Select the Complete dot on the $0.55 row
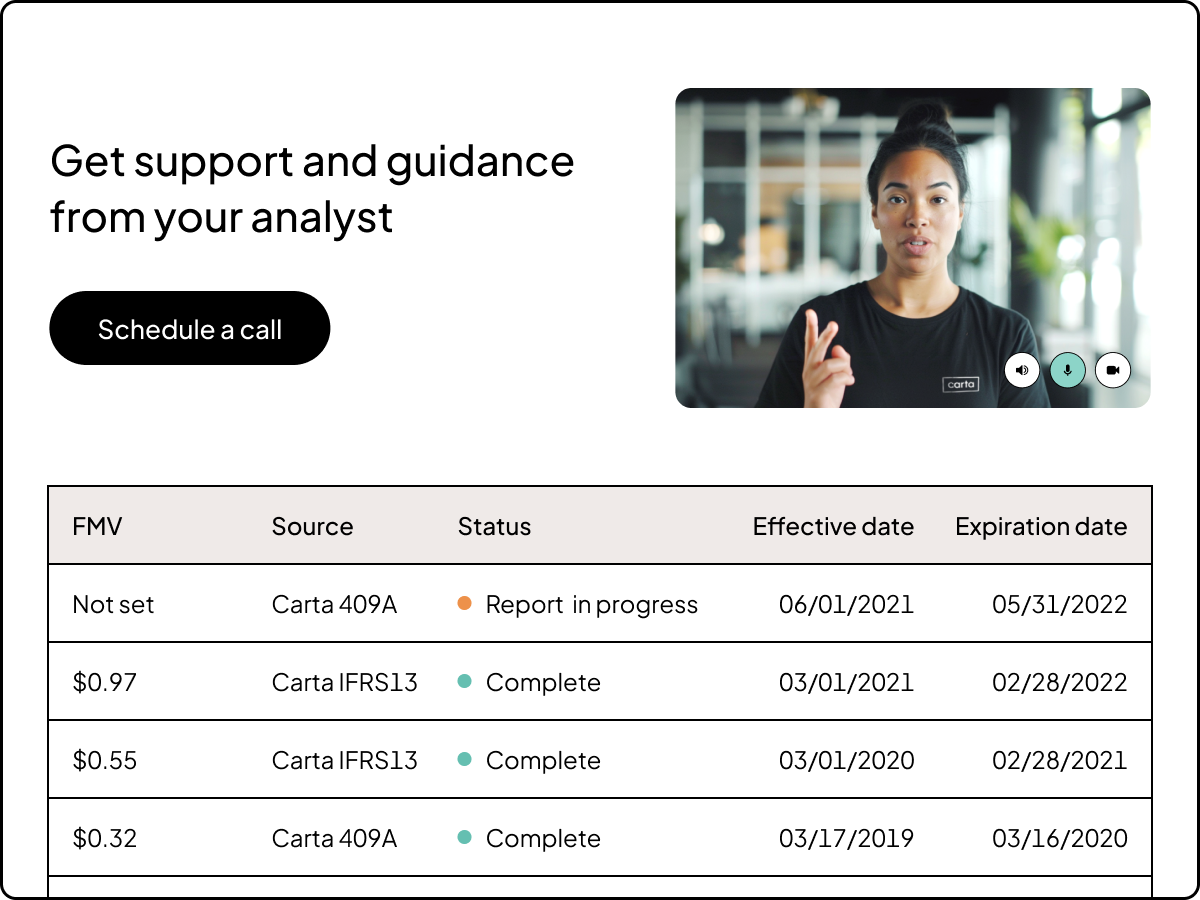1200x900 pixels. (466, 760)
